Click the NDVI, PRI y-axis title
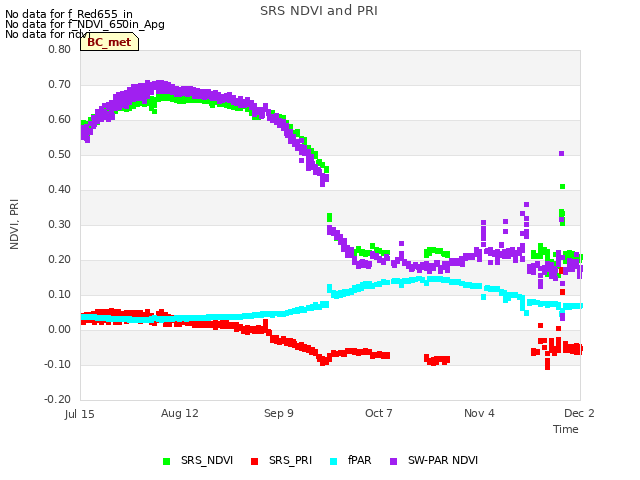Viewport: 640px width, 480px height. (14, 224)
